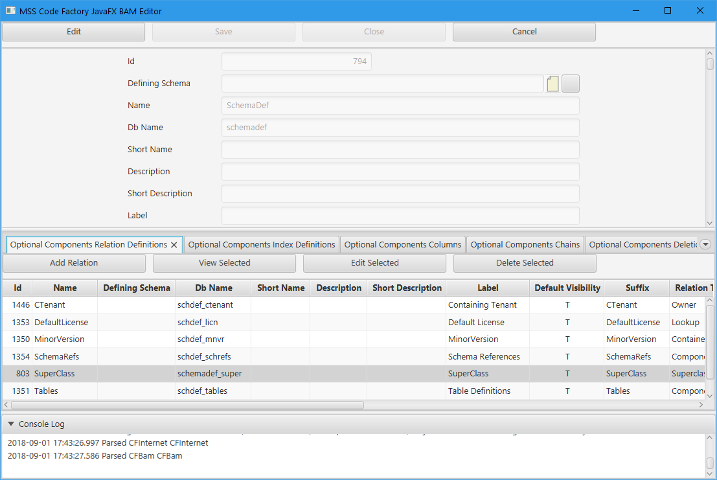717x480 pixels.
Task: Select the Tables row in relation list
Action: pos(60,391)
